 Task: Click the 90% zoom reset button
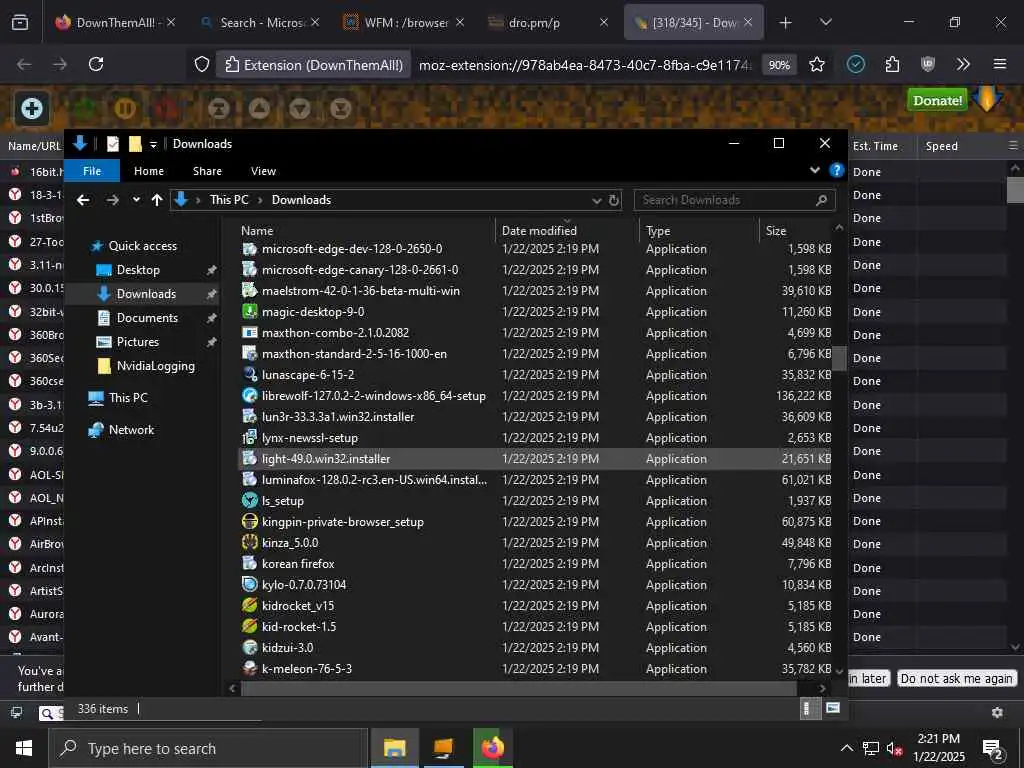pyautogui.click(x=779, y=65)
